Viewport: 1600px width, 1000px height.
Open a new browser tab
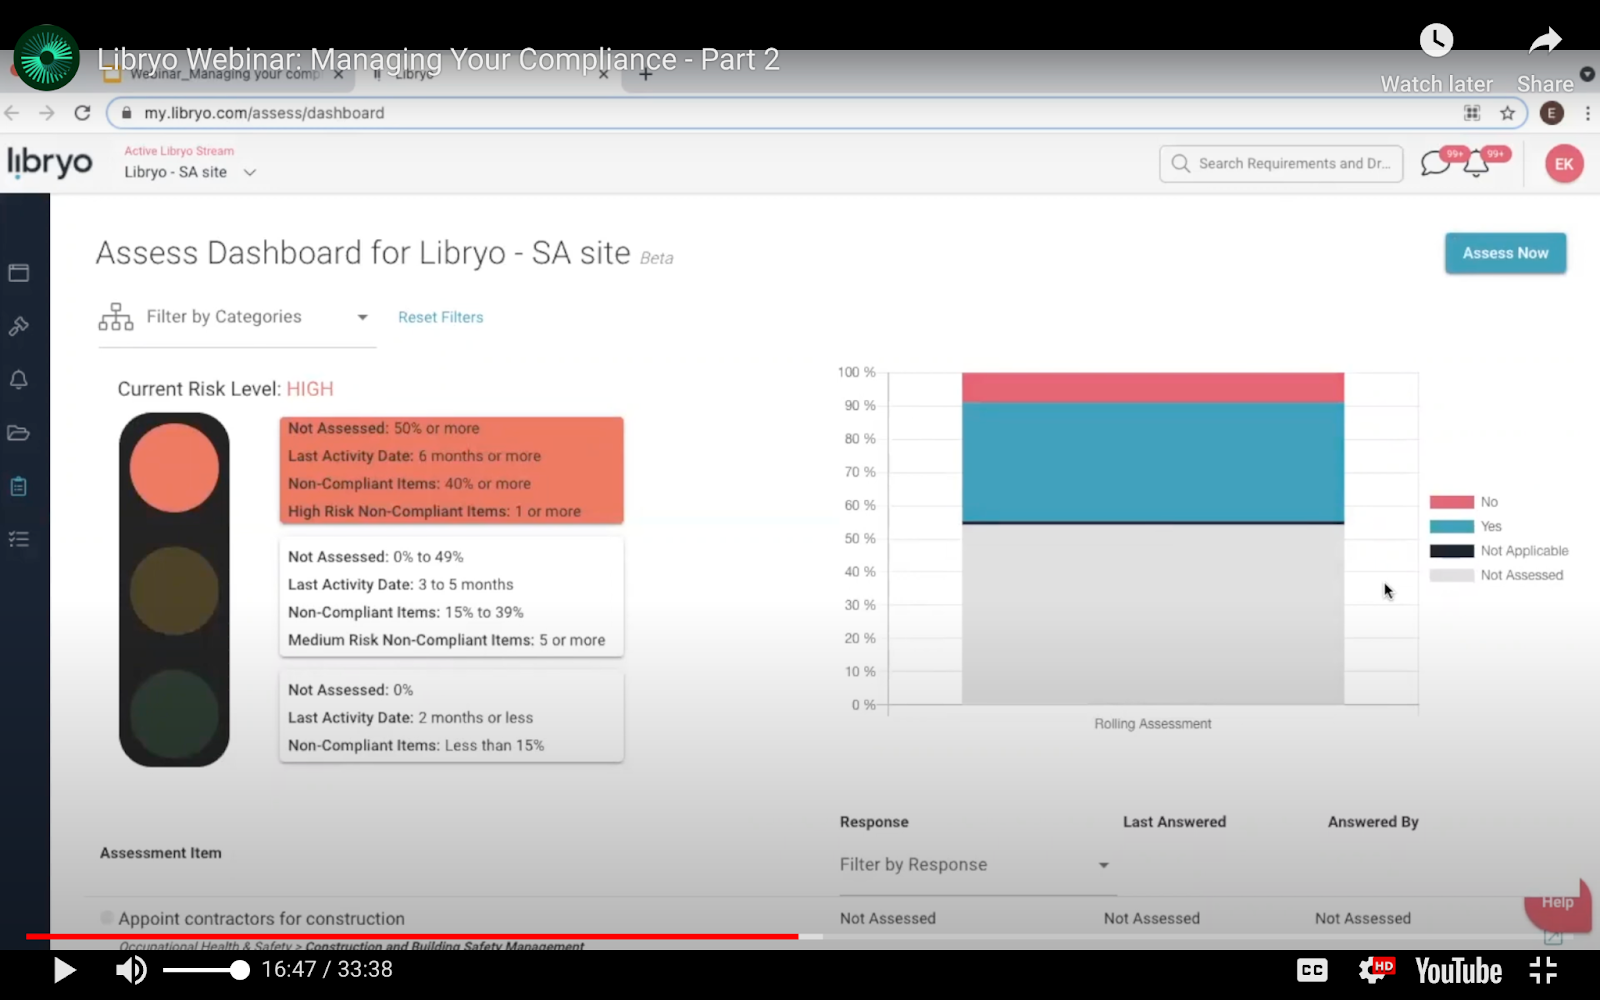(x=645, y=74)
